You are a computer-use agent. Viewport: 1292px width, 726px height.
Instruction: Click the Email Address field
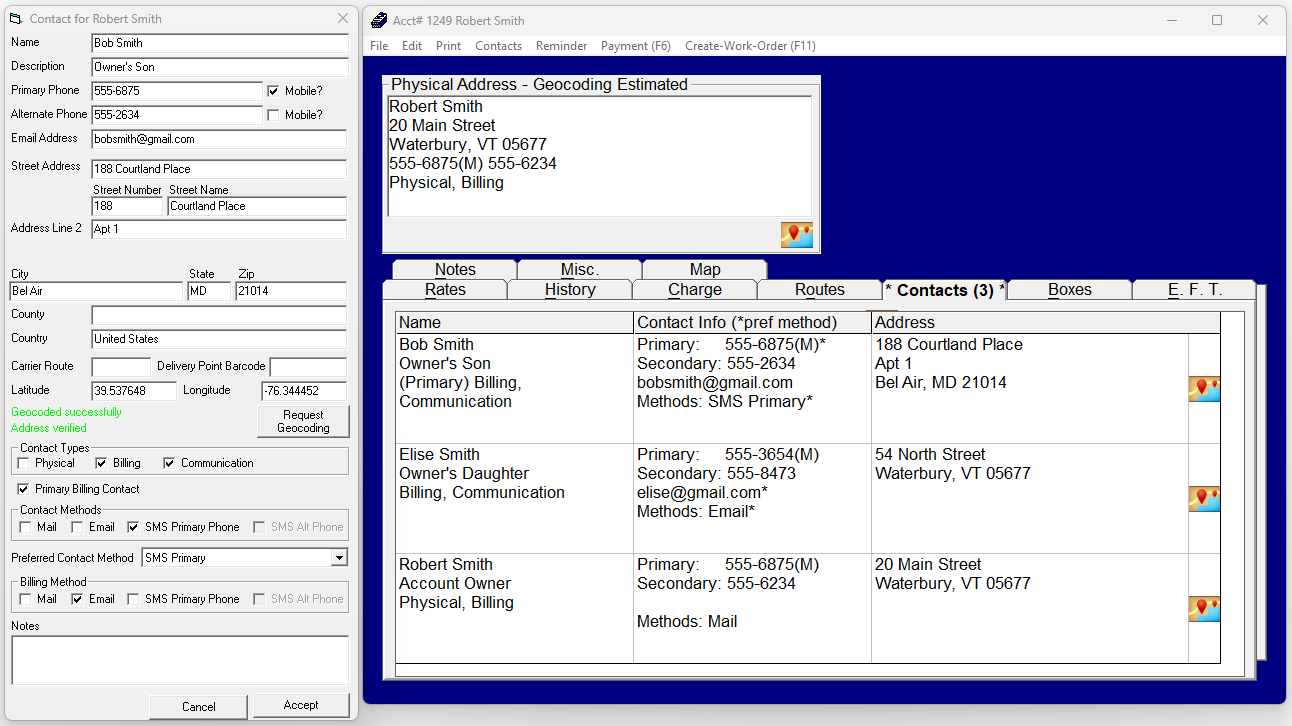coord(219,139)
